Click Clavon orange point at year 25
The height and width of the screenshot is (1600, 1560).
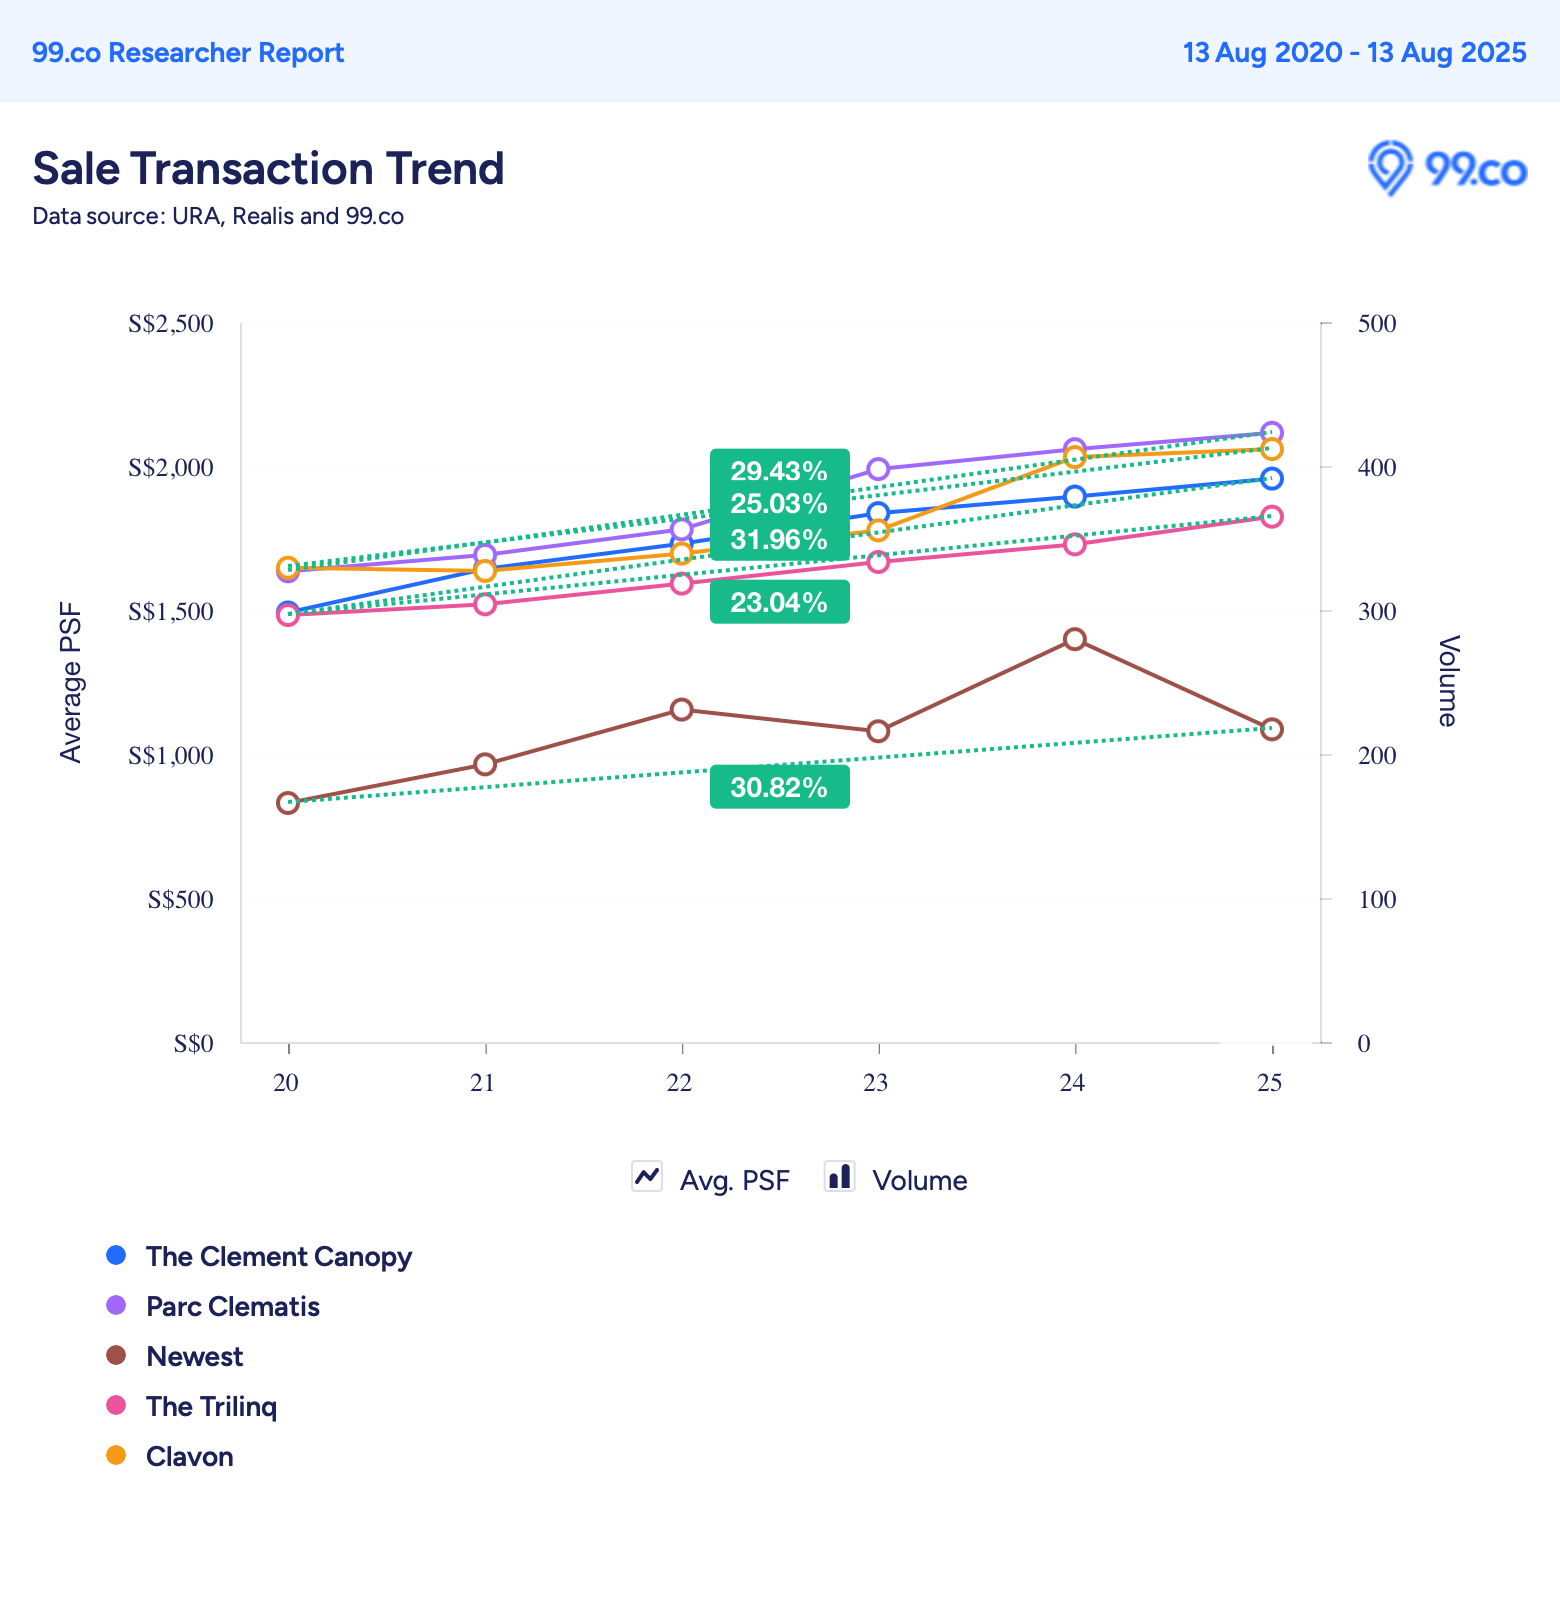point(1272,449)
